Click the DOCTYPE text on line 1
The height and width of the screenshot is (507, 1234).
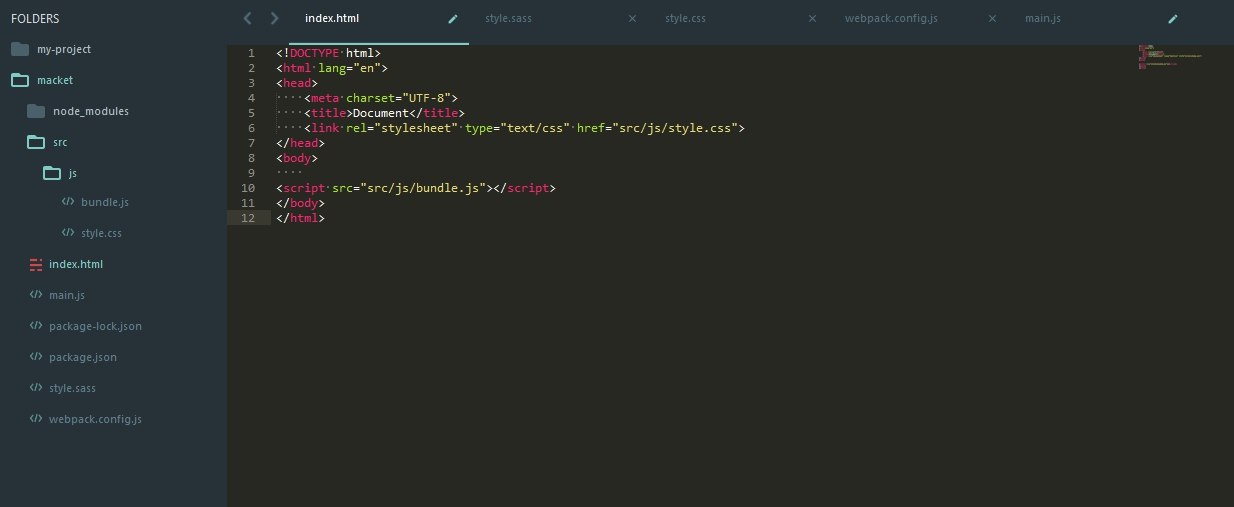click(x=314, y=53)
